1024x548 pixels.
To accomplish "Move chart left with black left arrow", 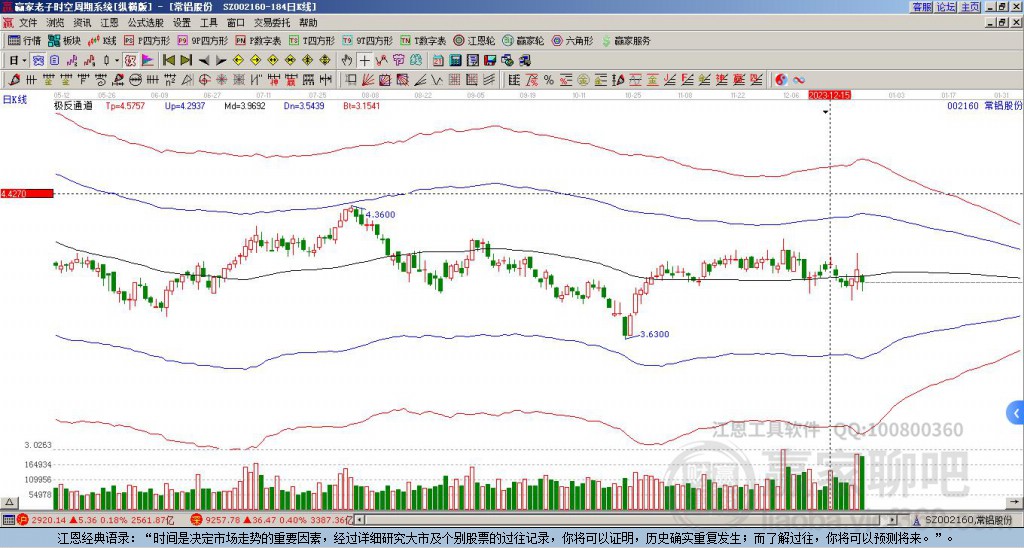I will coord(203,61).
